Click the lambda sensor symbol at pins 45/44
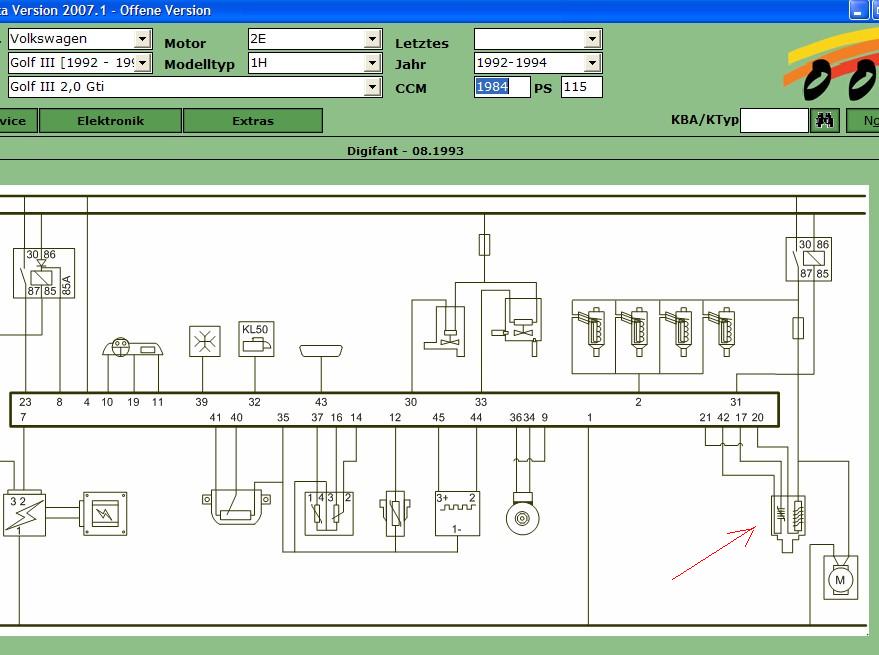This screenshot has height=655, width=879. 458,513
